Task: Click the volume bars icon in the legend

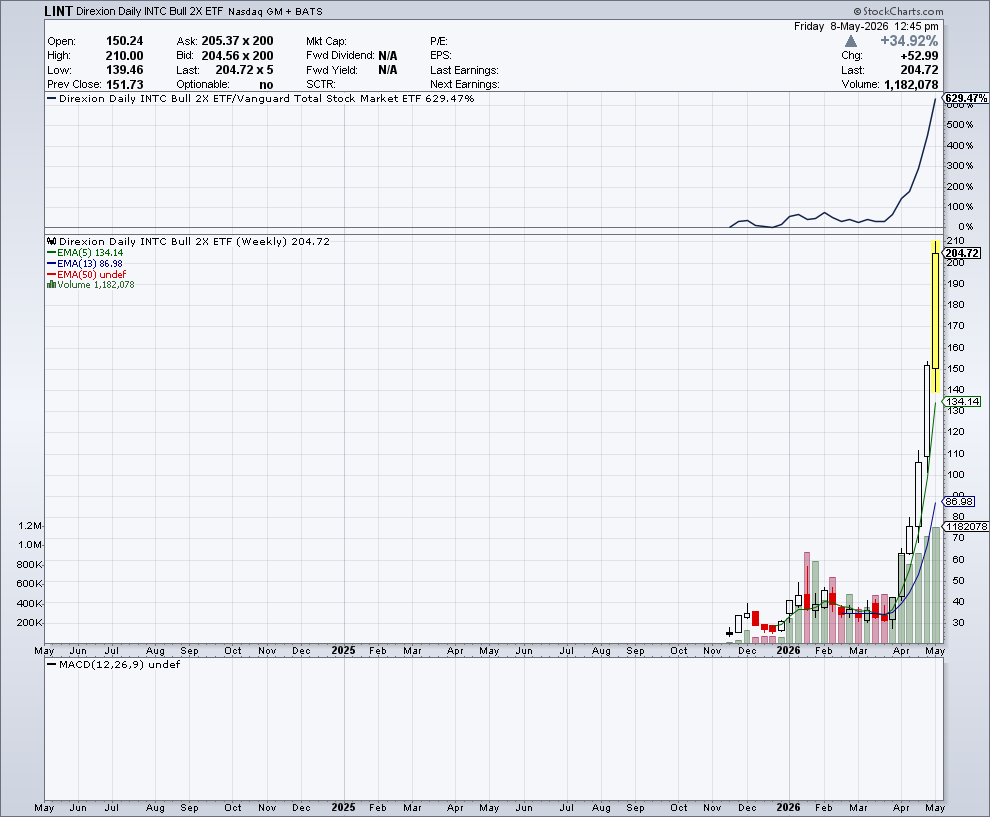Action: pos(51,285)
